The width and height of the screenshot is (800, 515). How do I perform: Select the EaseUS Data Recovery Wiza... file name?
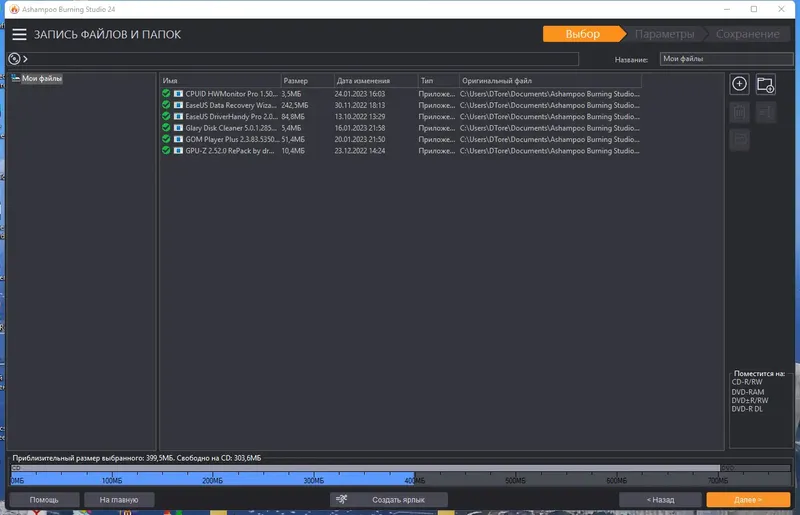231,105
